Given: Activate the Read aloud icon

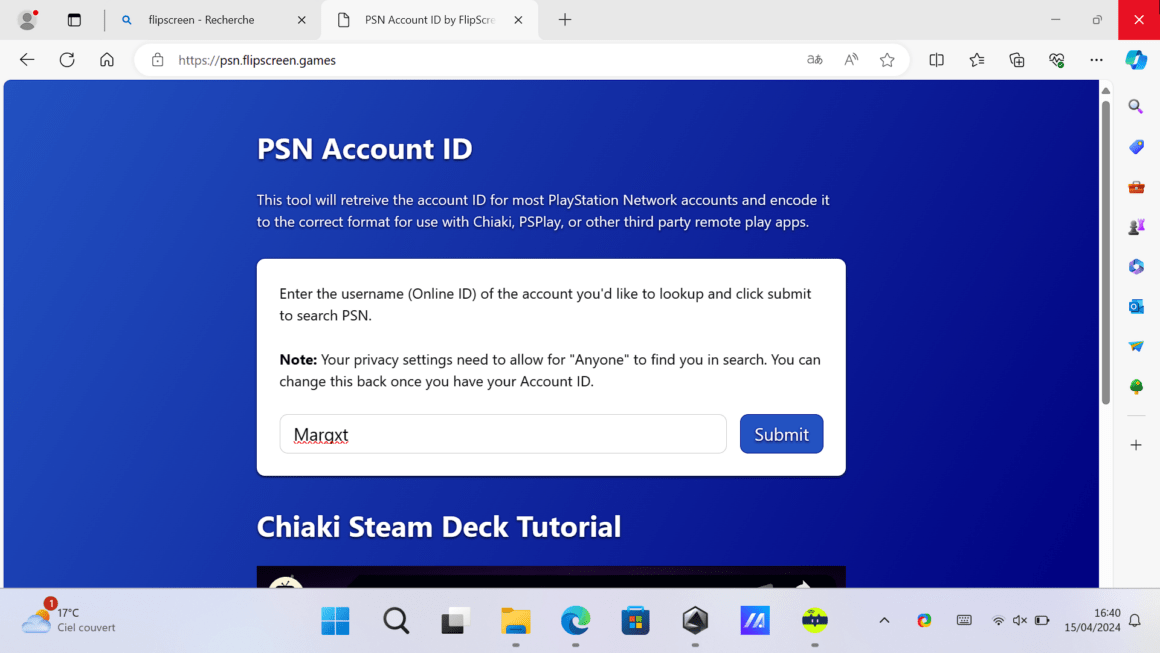Looking at the screenshot, I should click(x=852, y=60).
